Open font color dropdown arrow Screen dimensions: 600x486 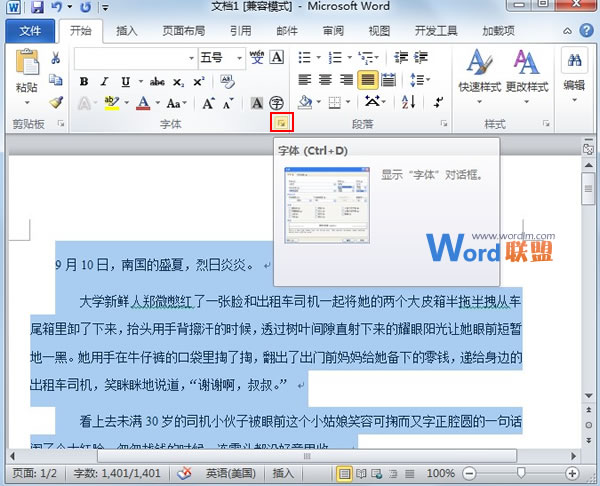(158, 103)
